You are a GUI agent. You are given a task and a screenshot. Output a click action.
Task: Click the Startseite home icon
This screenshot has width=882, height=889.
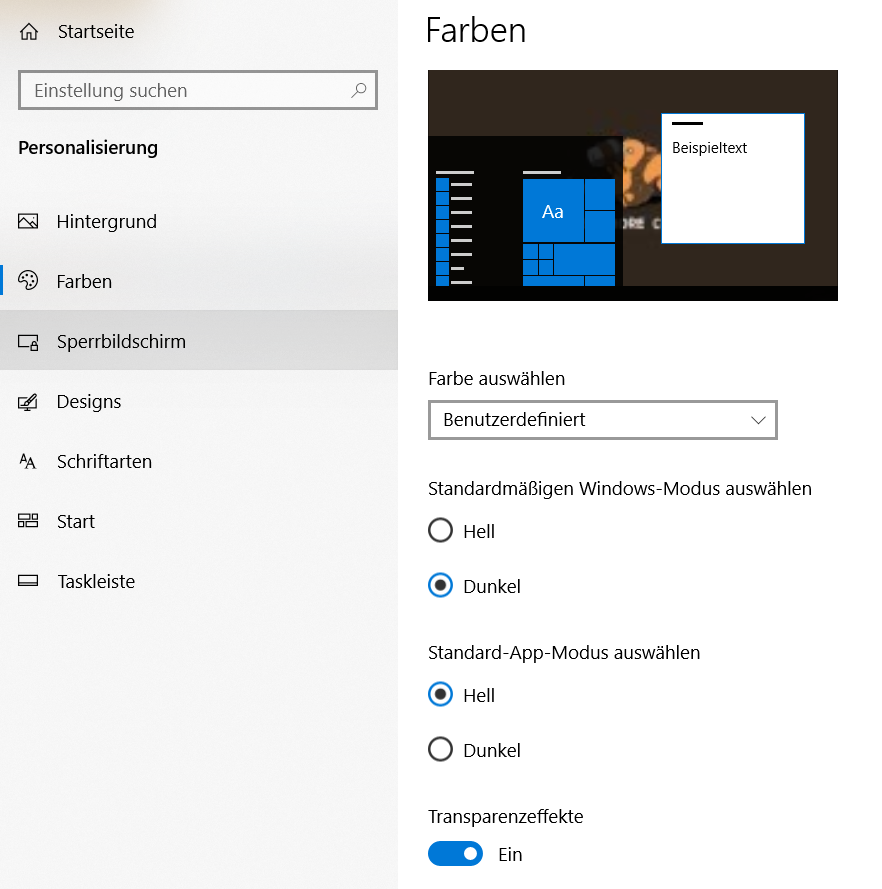[x=29, y=32]
